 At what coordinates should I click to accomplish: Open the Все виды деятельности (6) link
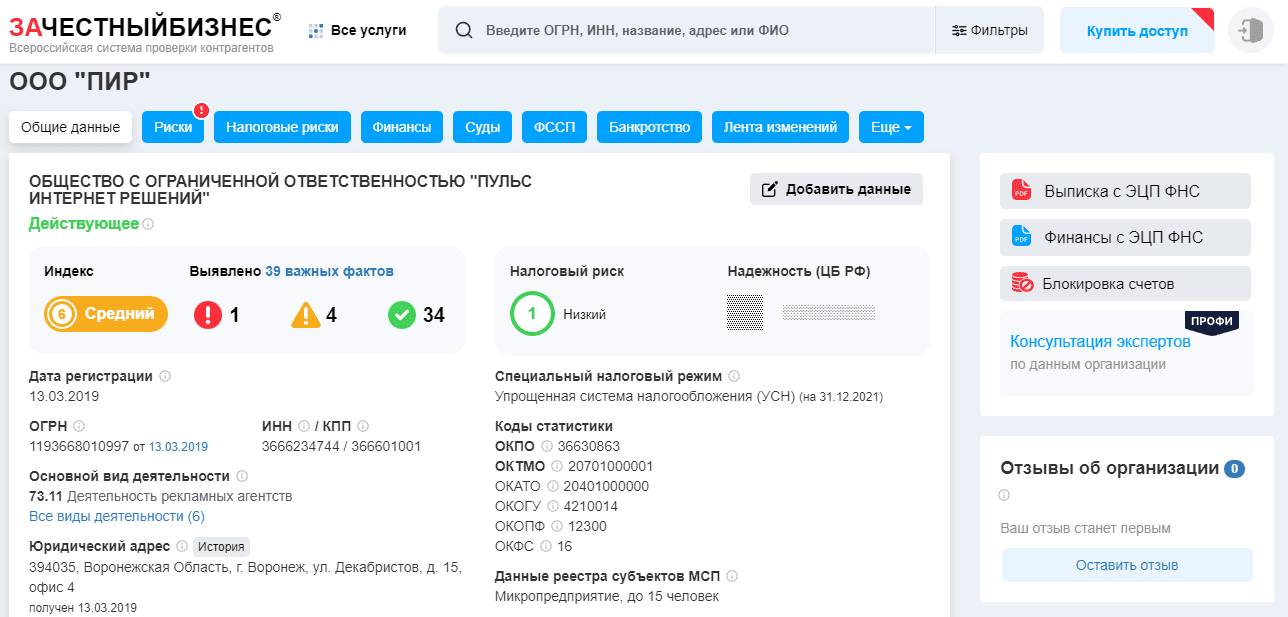pos(117,516)
